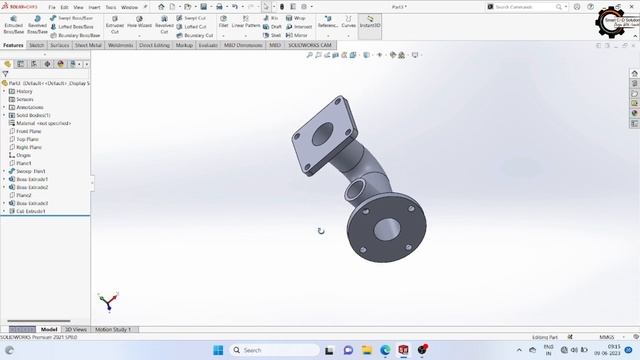Open the Insert menu
This screenshot has width=640, height=360.
click(94, 7)
